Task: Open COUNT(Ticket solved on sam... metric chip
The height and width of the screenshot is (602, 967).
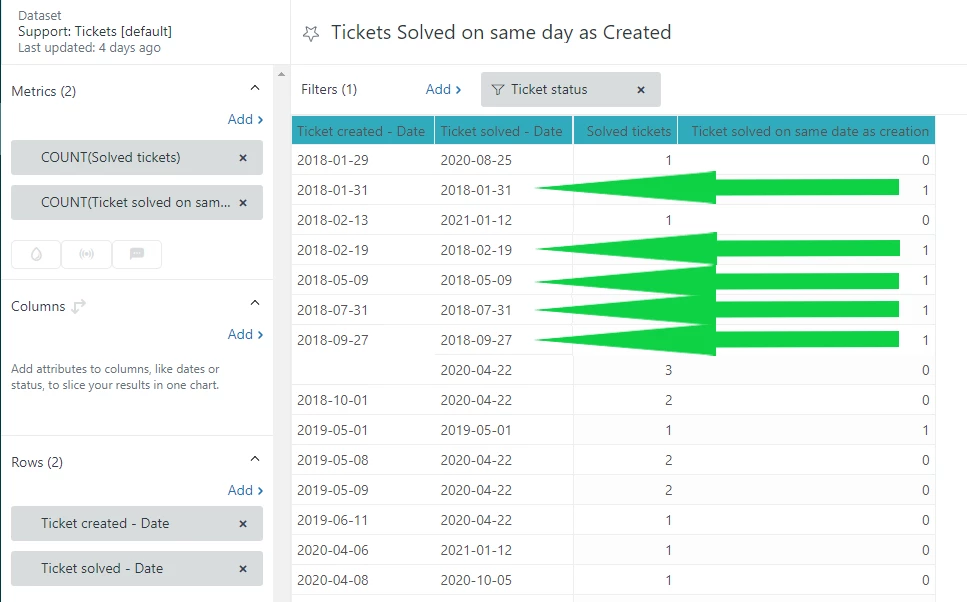Action: click(x=136, y=203)
